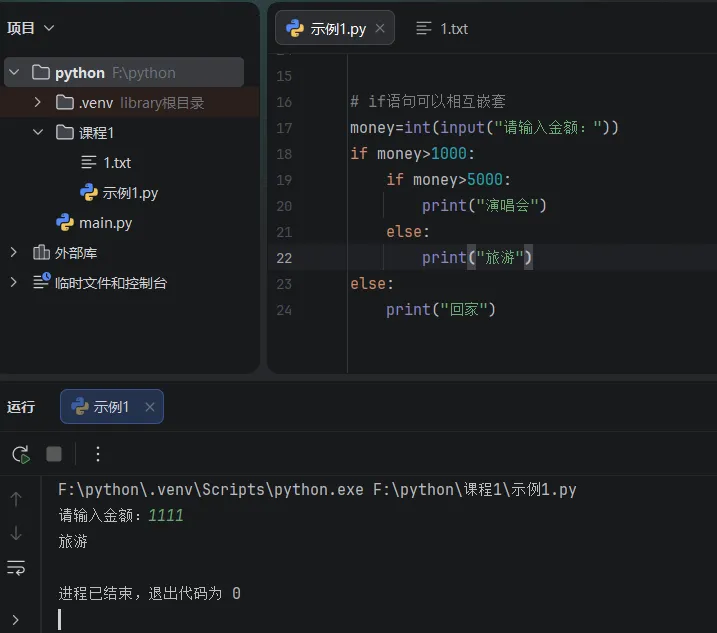Click the print("回家") line

click(441, 310)
